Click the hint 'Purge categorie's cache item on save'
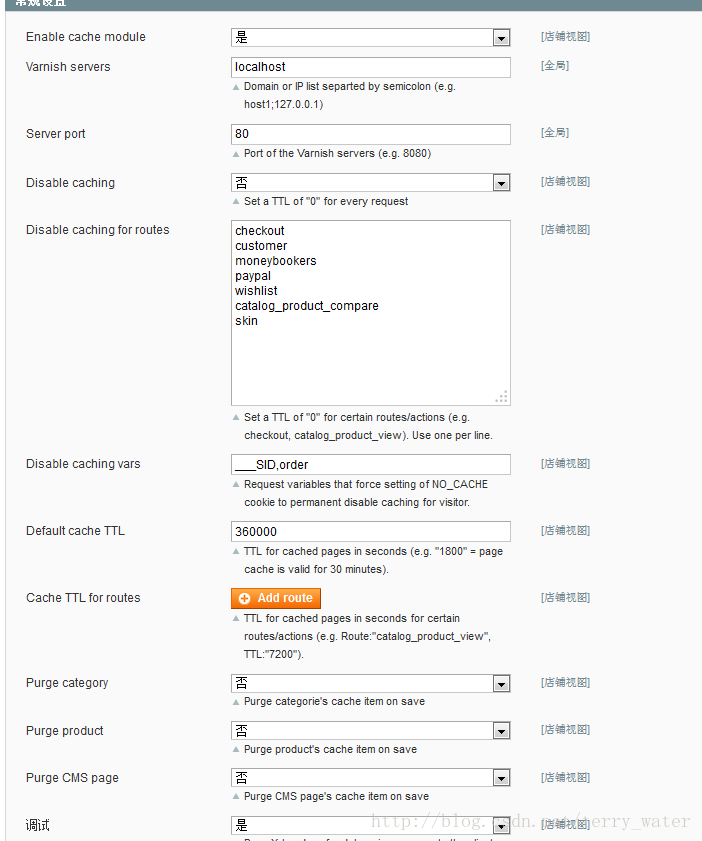This screenshot has height=841, width=702. [334, 702]
